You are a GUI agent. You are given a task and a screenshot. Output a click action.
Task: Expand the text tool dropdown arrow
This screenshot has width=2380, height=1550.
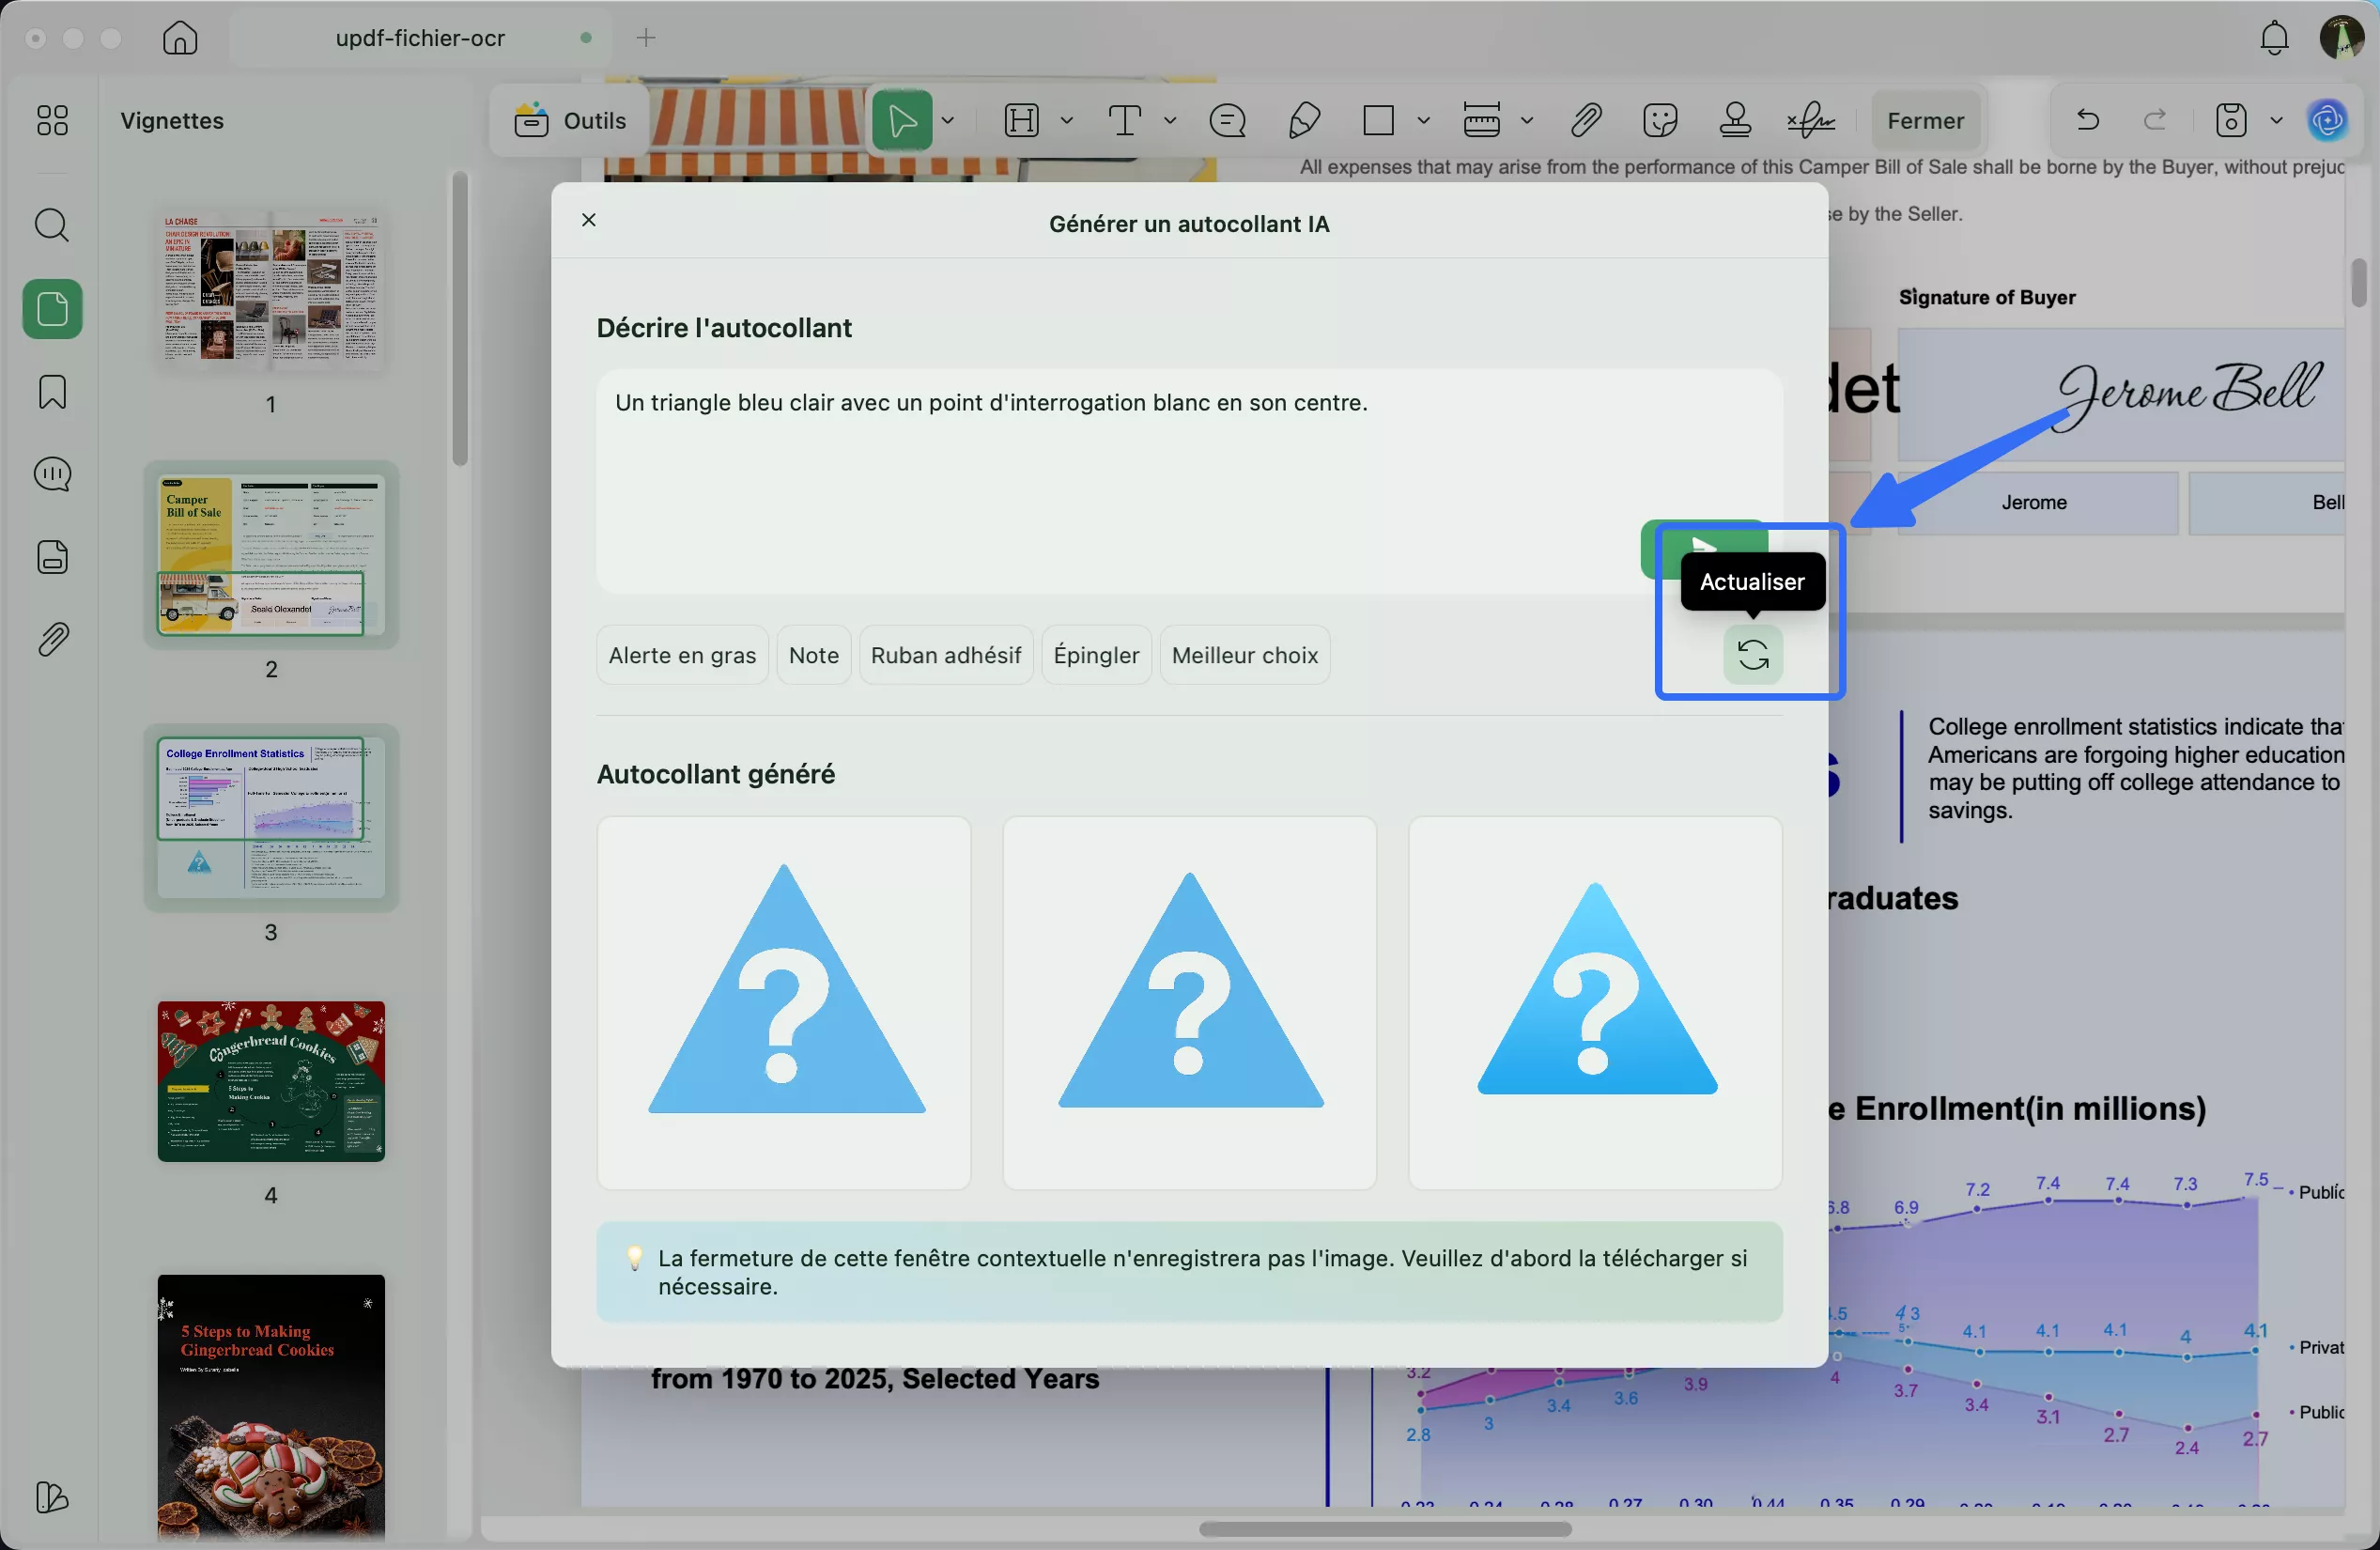[x=1170, y=121]
